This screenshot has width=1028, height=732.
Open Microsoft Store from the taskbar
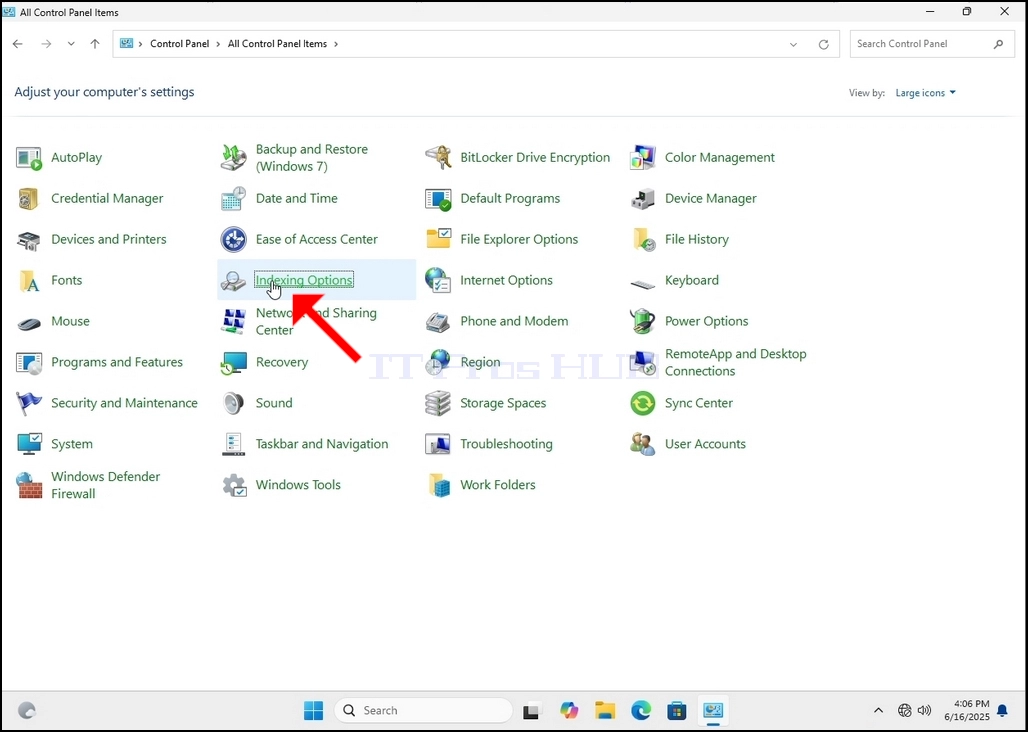pos(677,710)
